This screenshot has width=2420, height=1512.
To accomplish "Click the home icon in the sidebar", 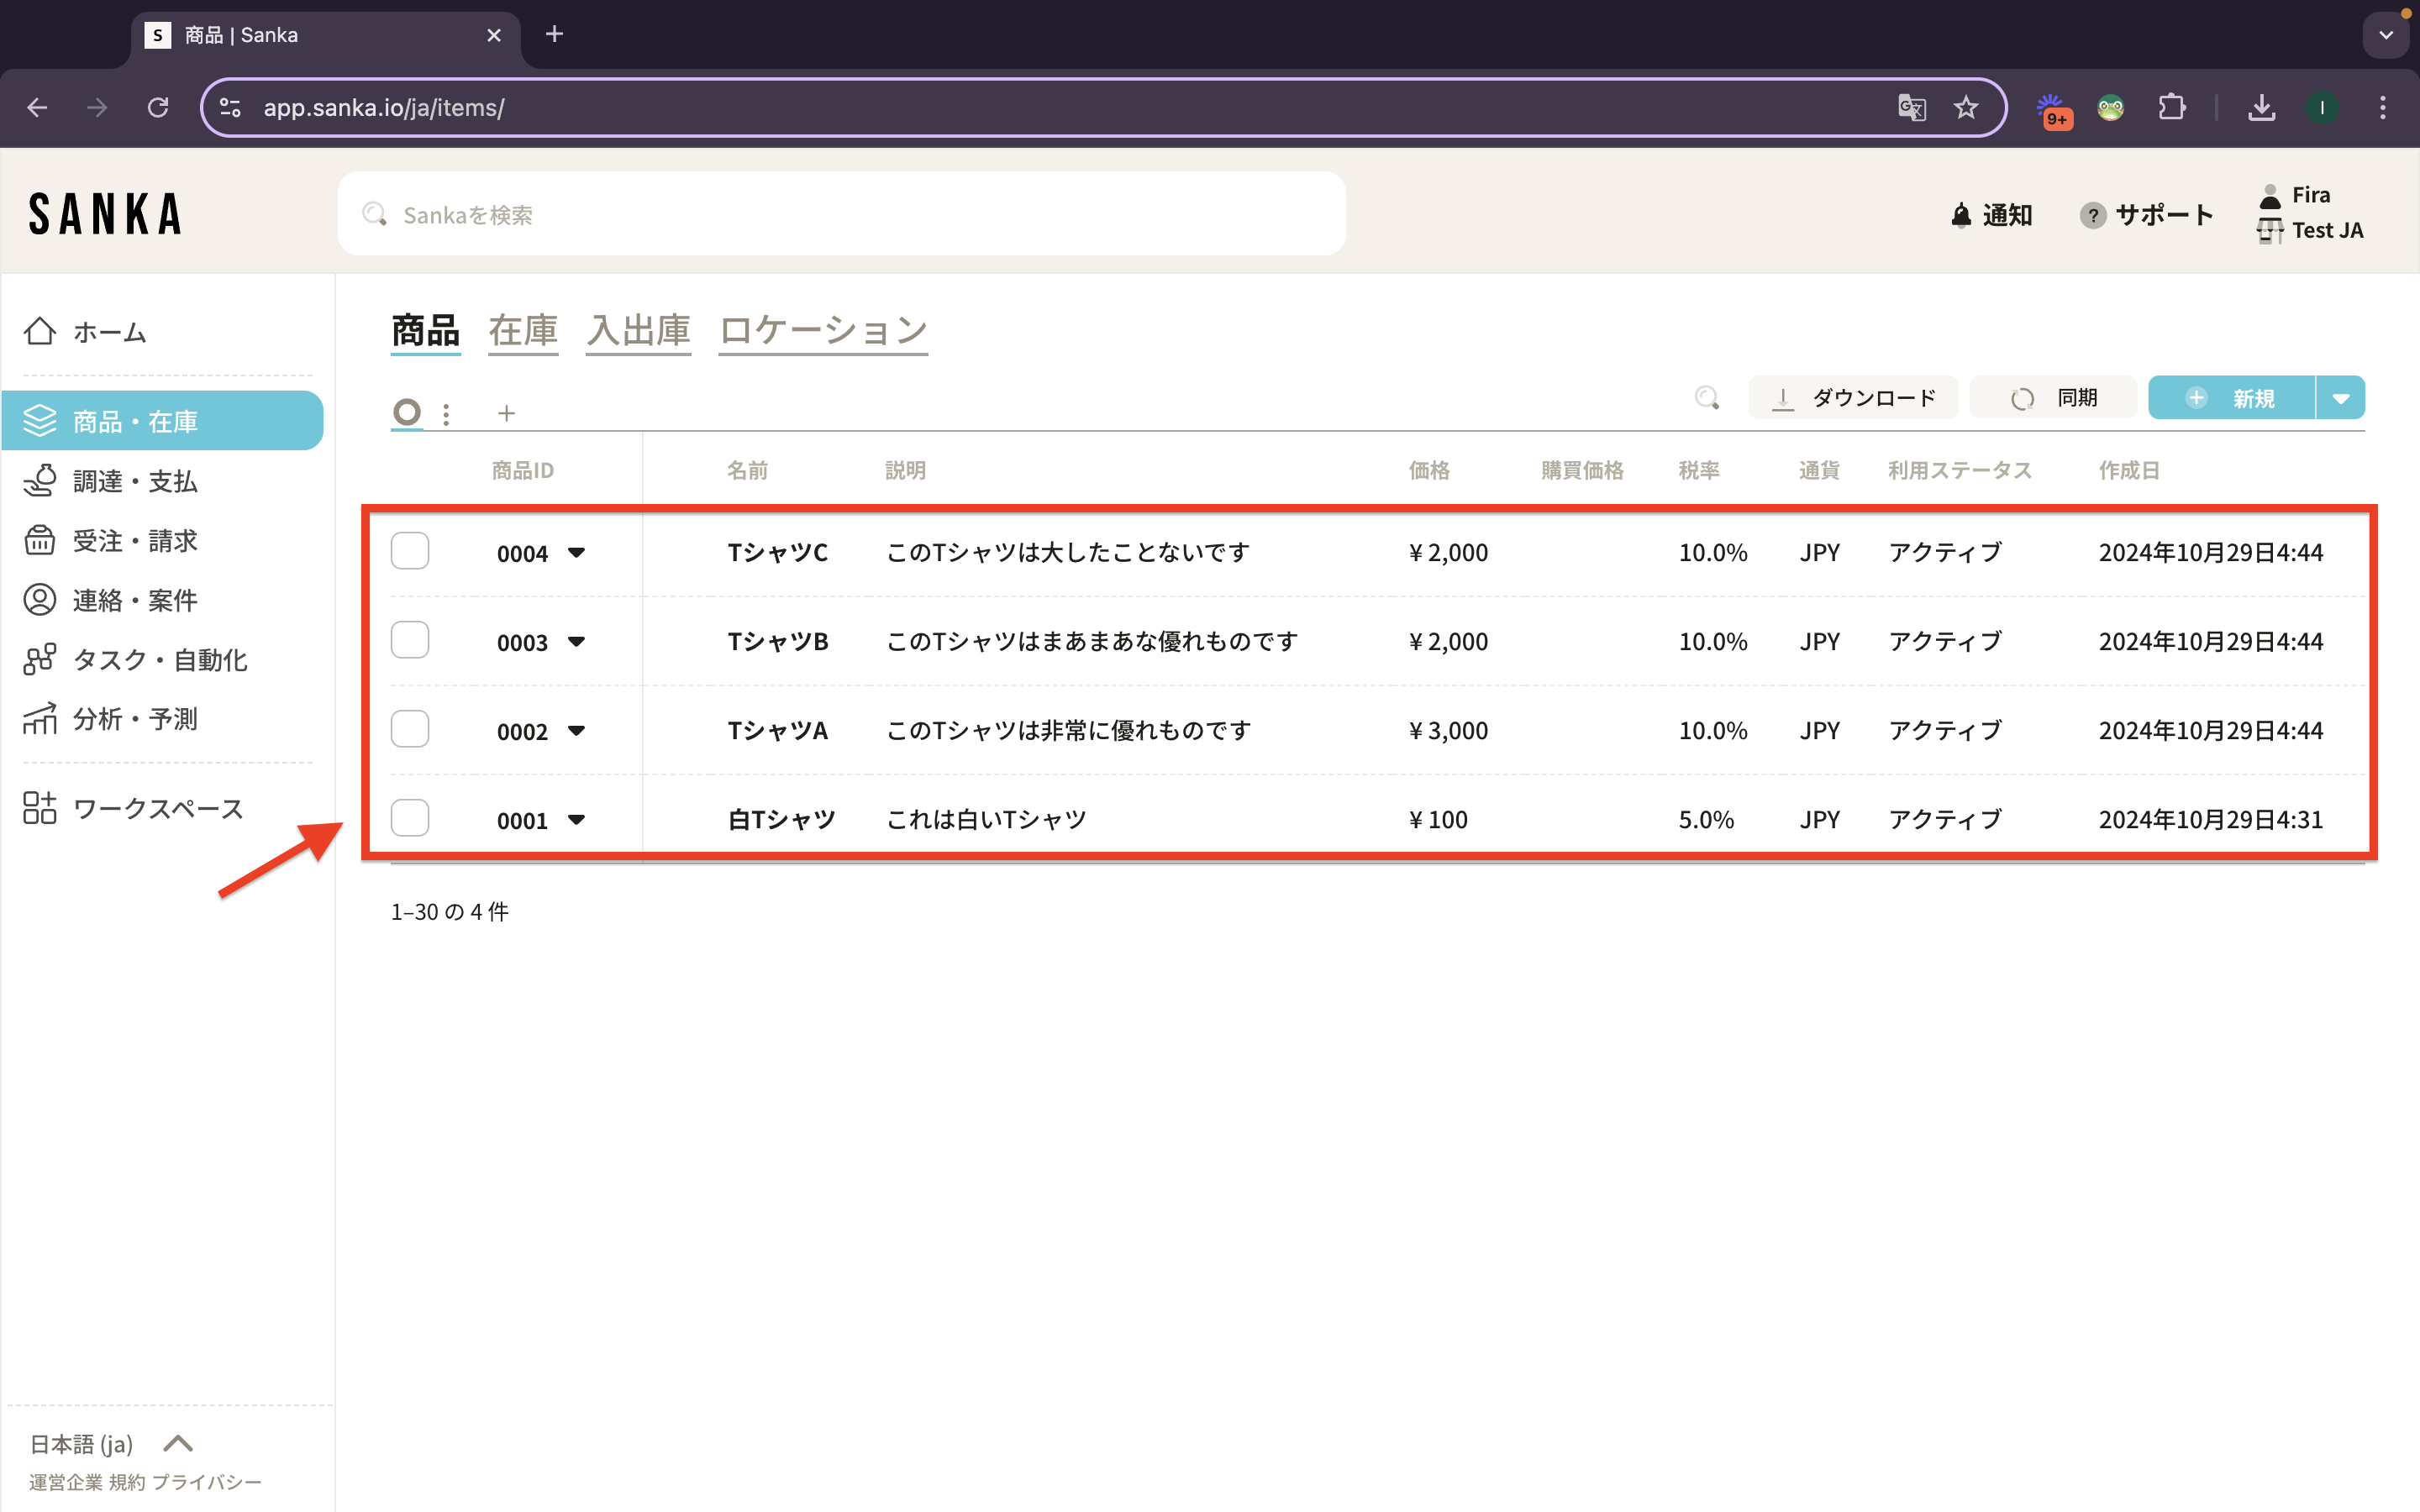I will point(40,331).
